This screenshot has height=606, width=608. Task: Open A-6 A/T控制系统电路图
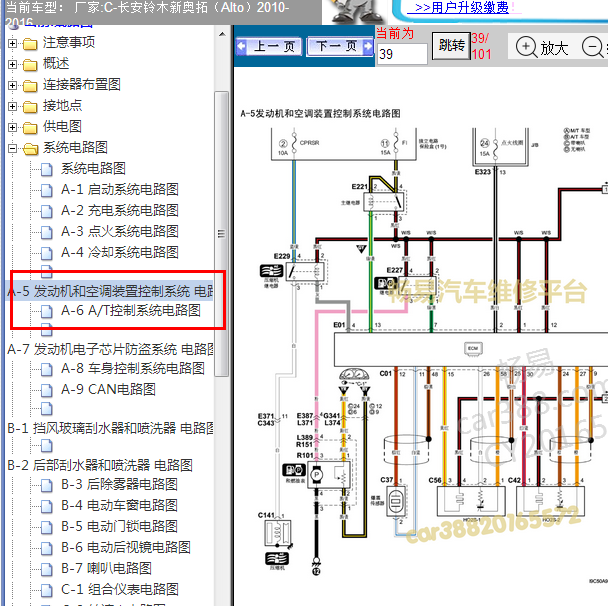pyautogui.click(x=131, y=311)
